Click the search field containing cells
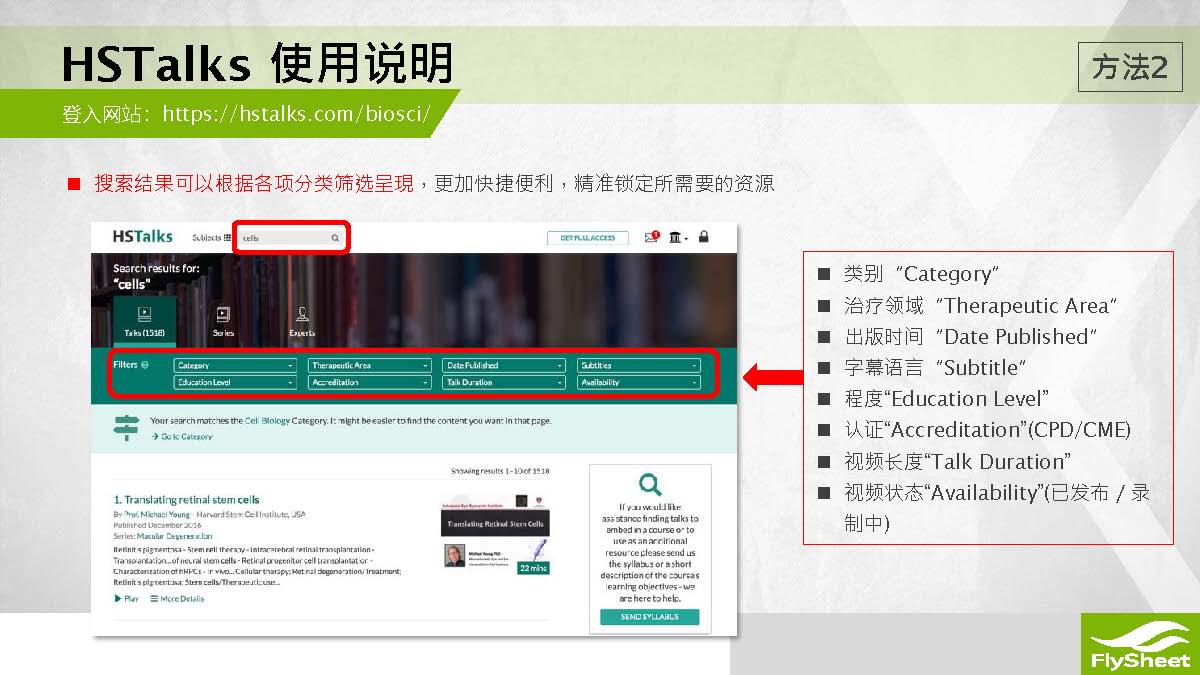This screenshot has height=675, width=1200. click(x=285, y=238)
